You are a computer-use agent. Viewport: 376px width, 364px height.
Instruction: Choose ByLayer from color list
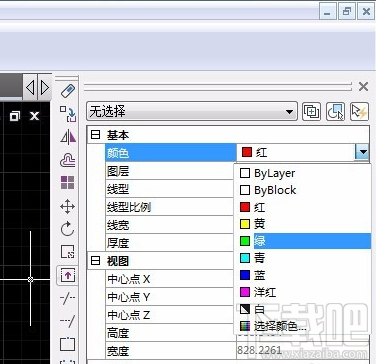pyautogui.click(x=302, y=173)
